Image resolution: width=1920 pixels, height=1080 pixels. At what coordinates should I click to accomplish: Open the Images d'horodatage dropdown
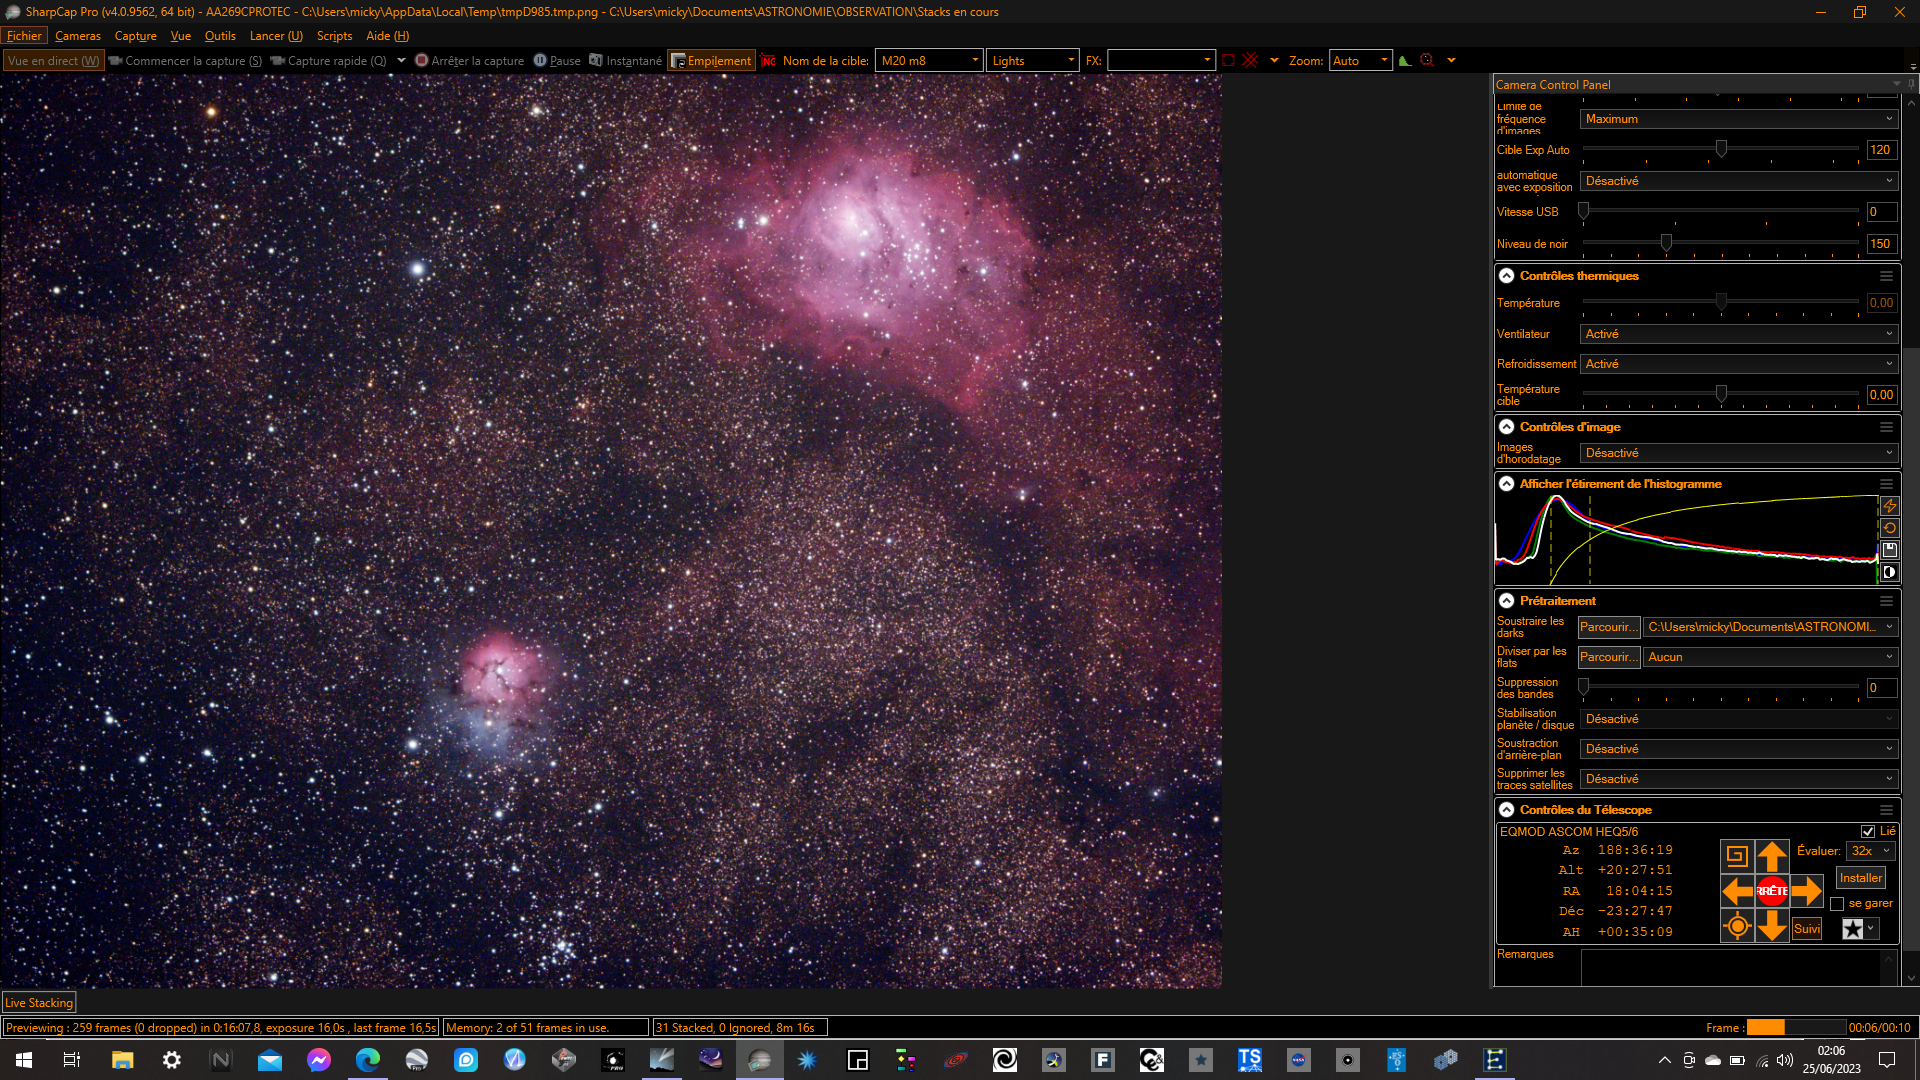point(1738,453)
